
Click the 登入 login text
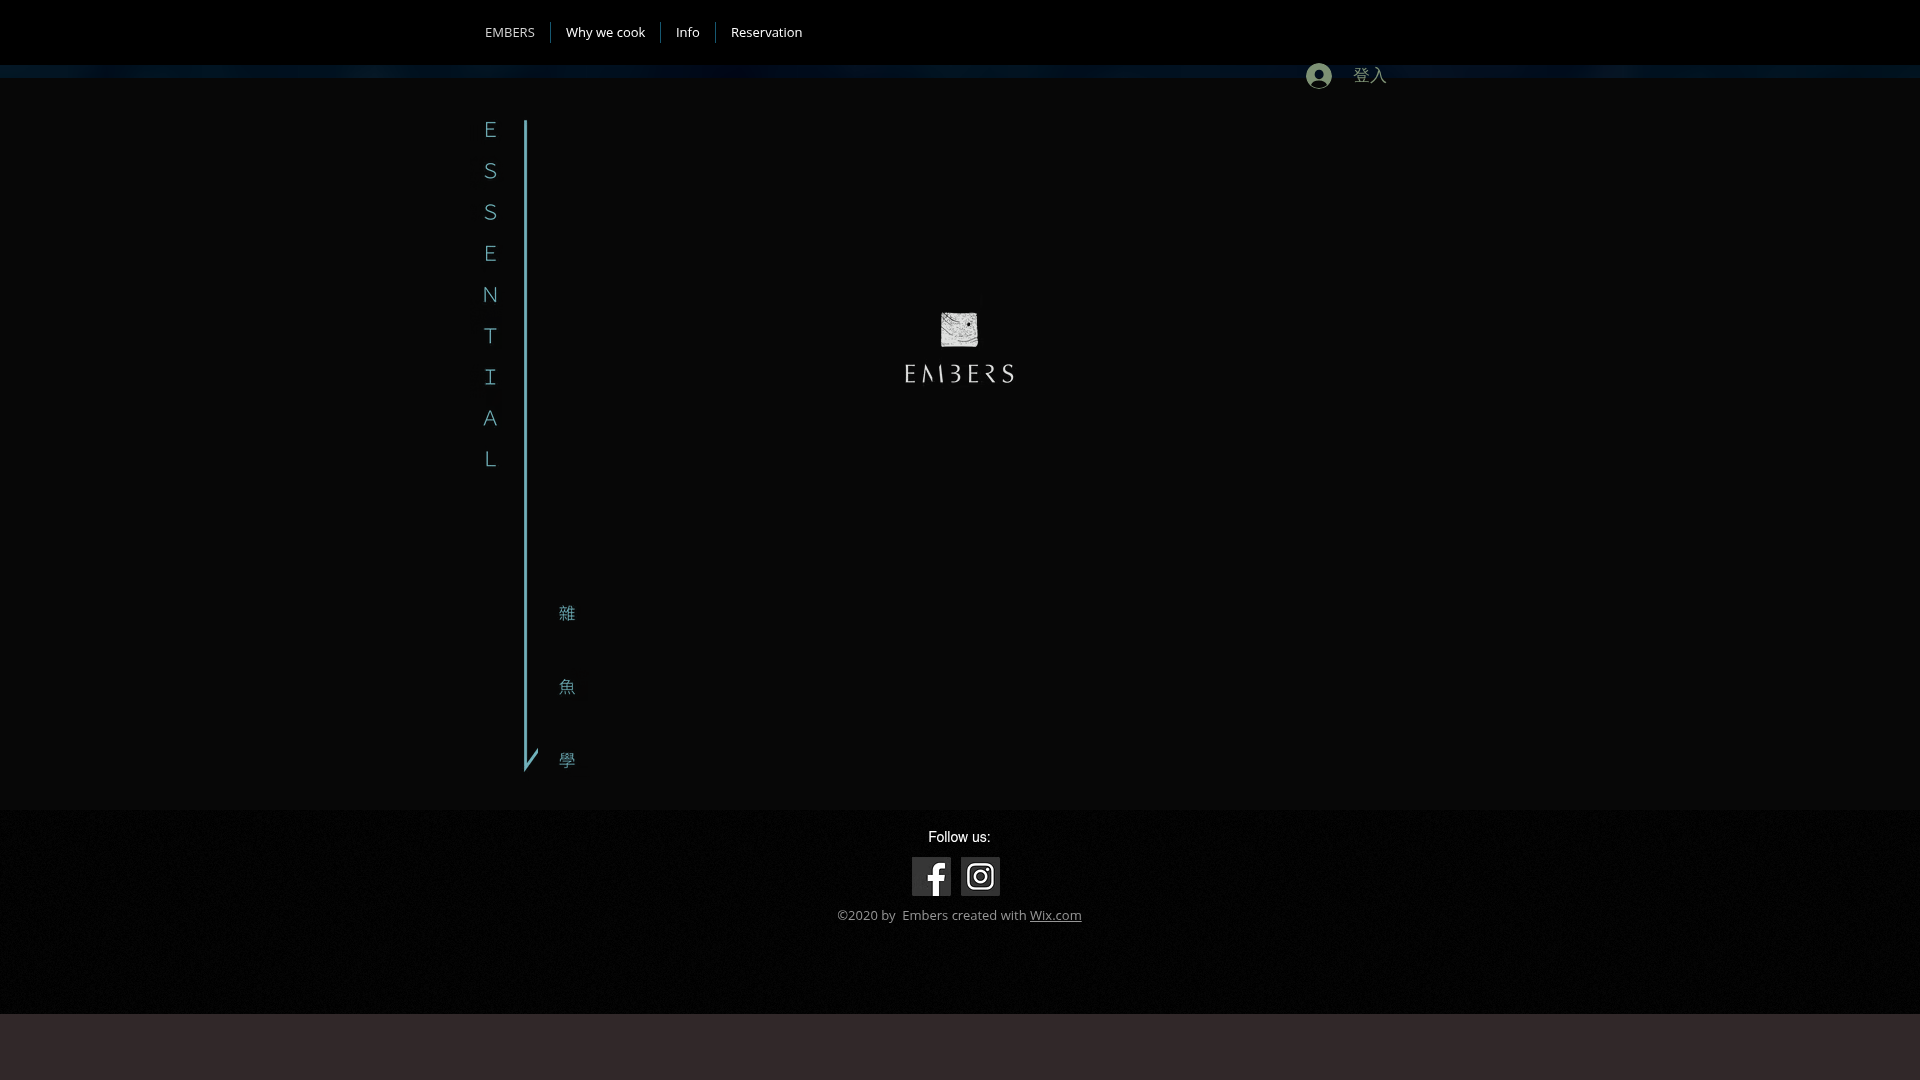(x=1370, y=76)
